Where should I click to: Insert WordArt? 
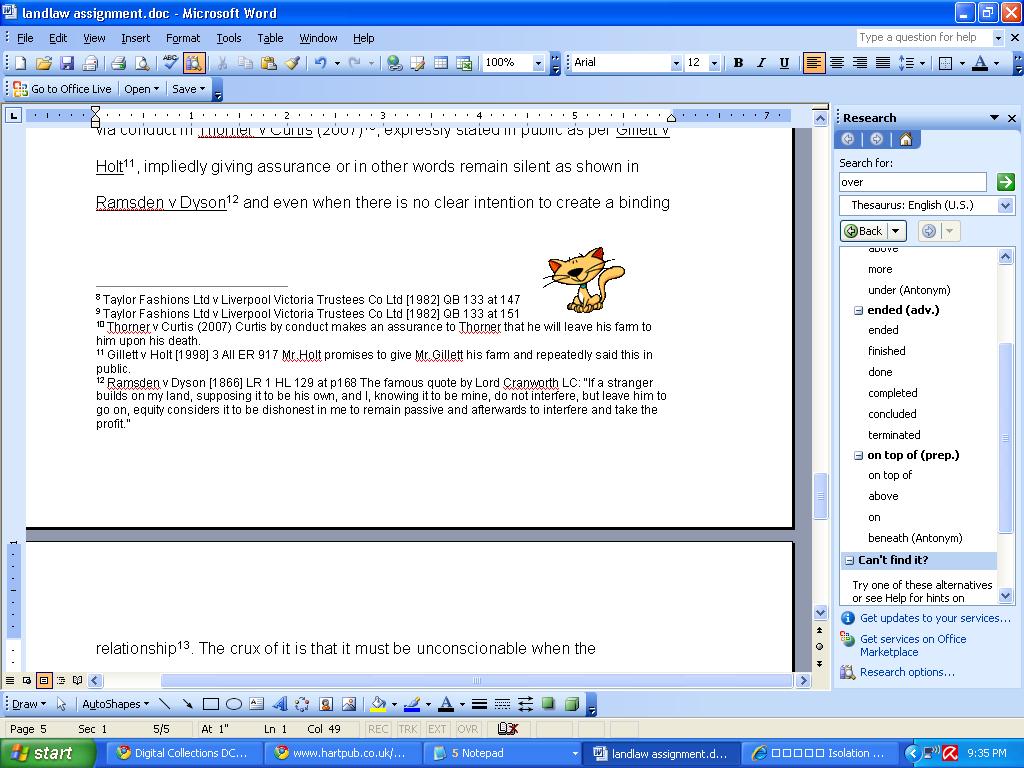(280, 704)
